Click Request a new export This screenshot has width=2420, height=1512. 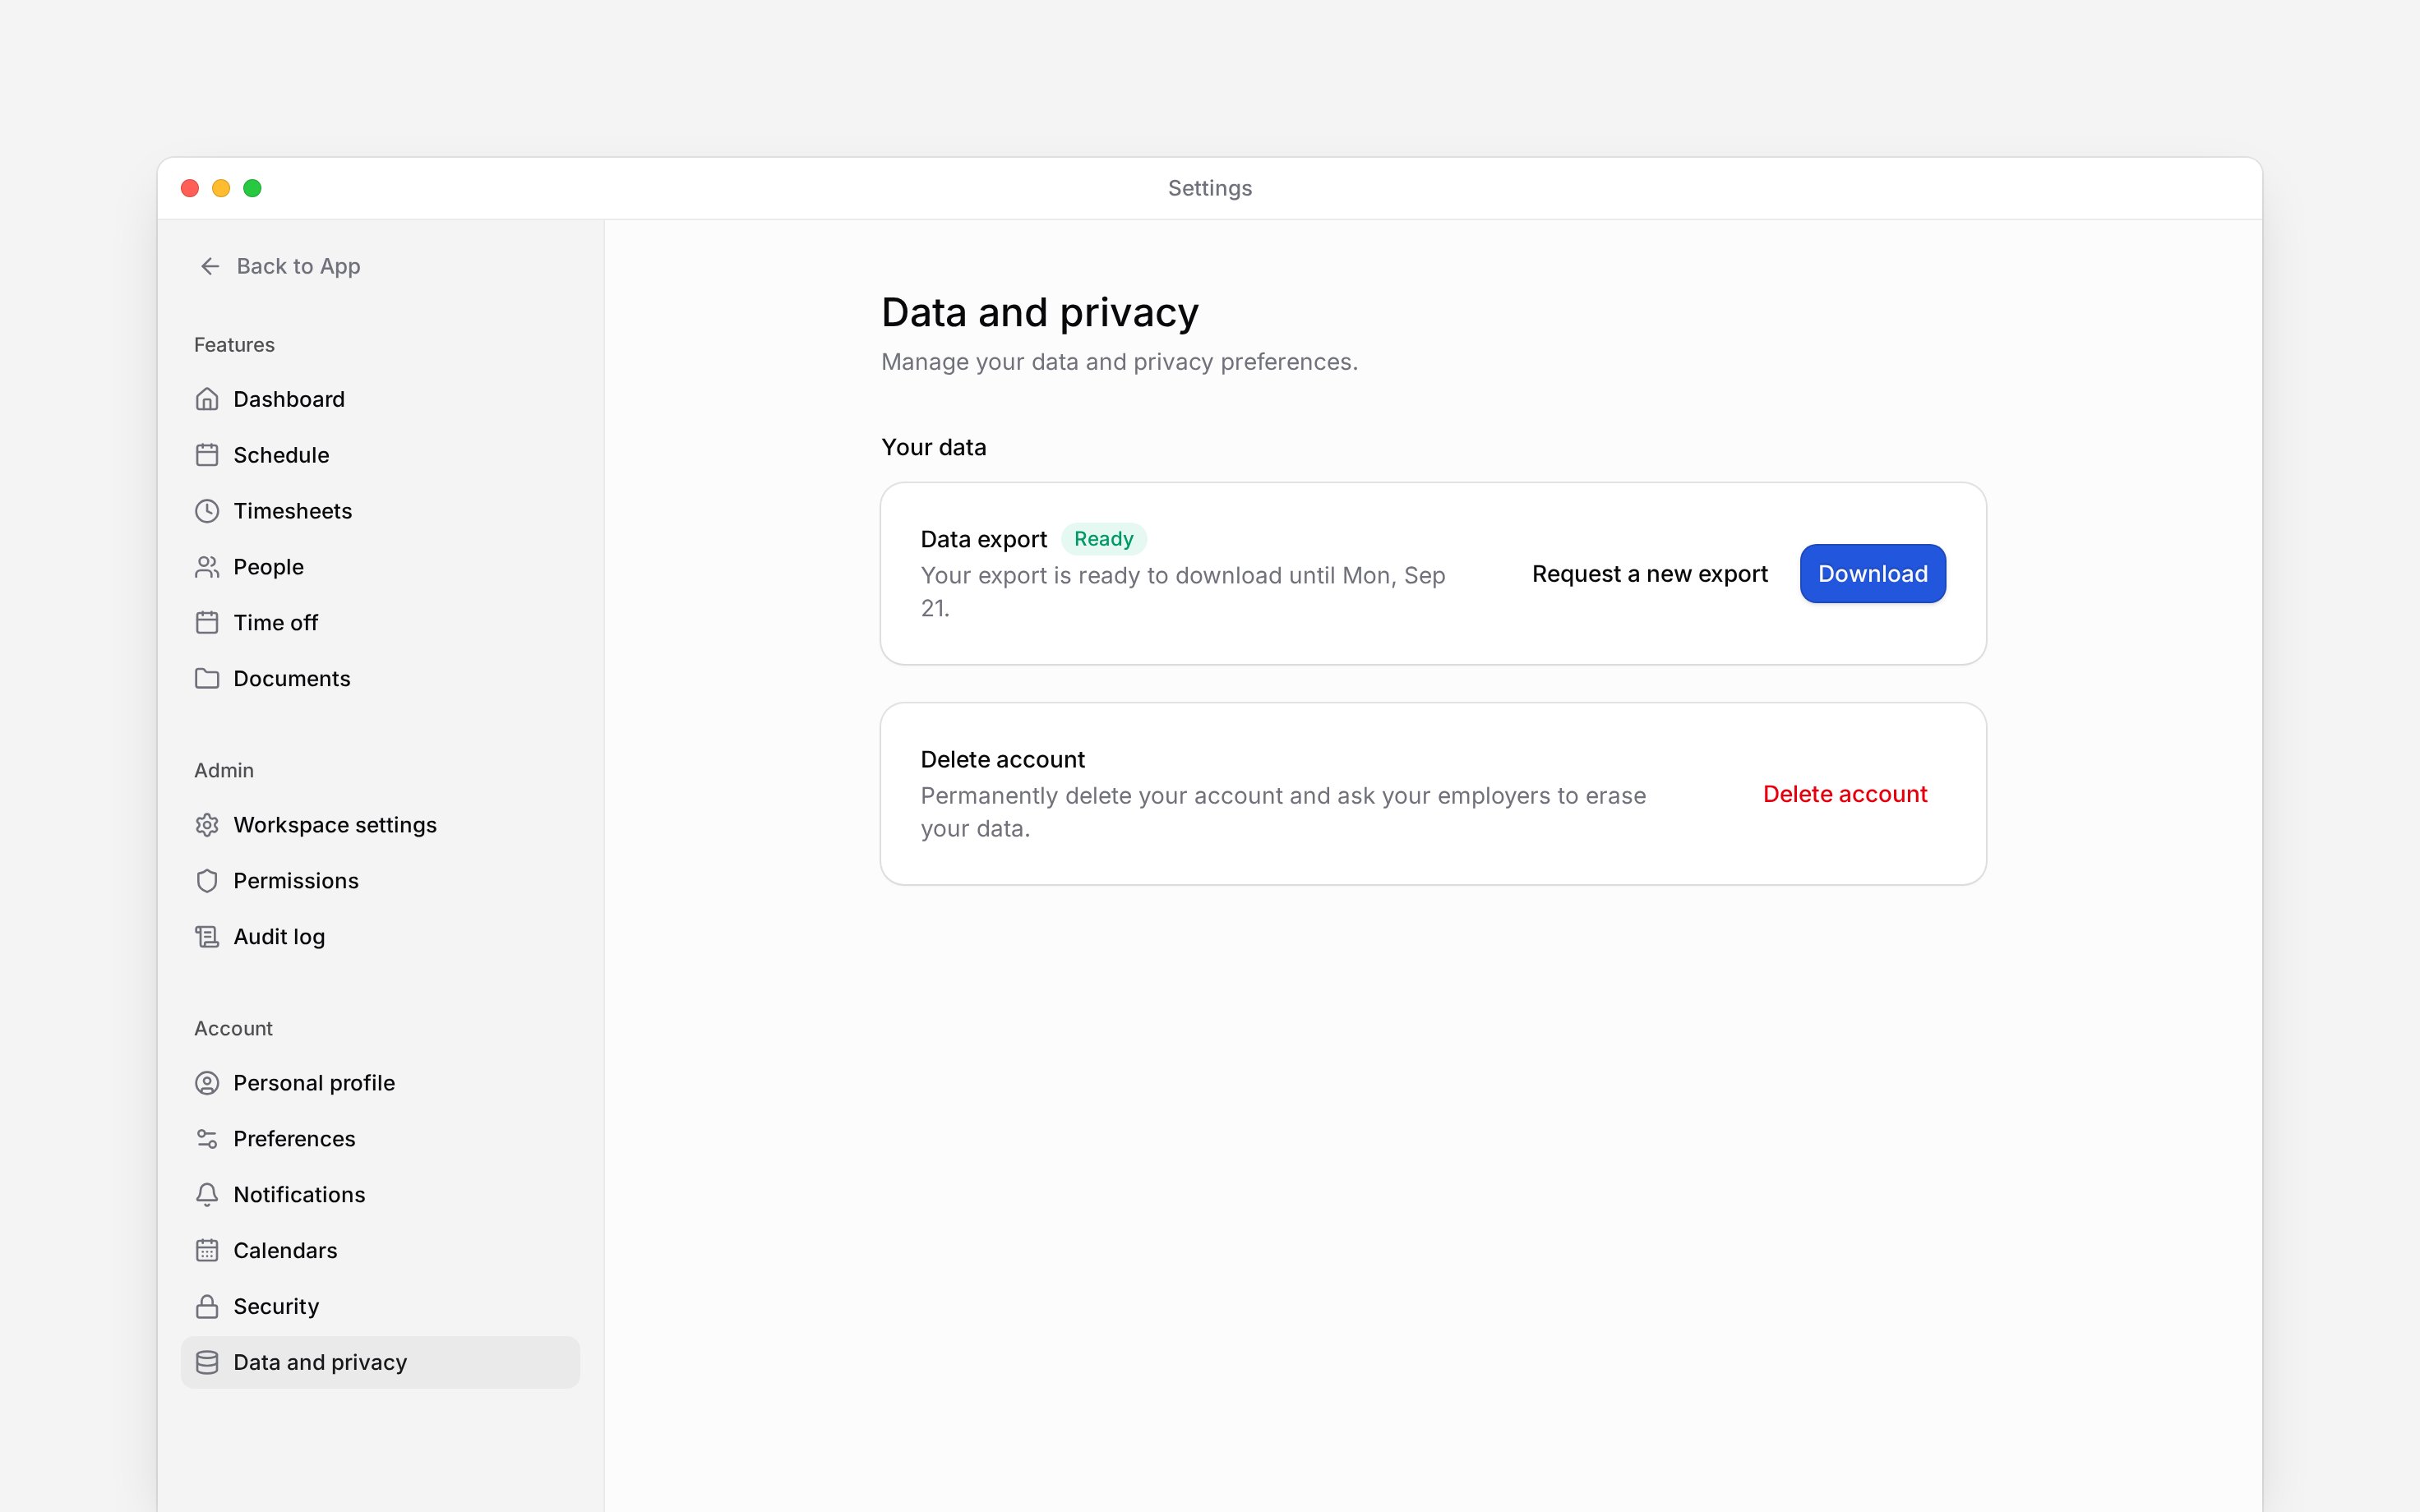(1649, 574)
